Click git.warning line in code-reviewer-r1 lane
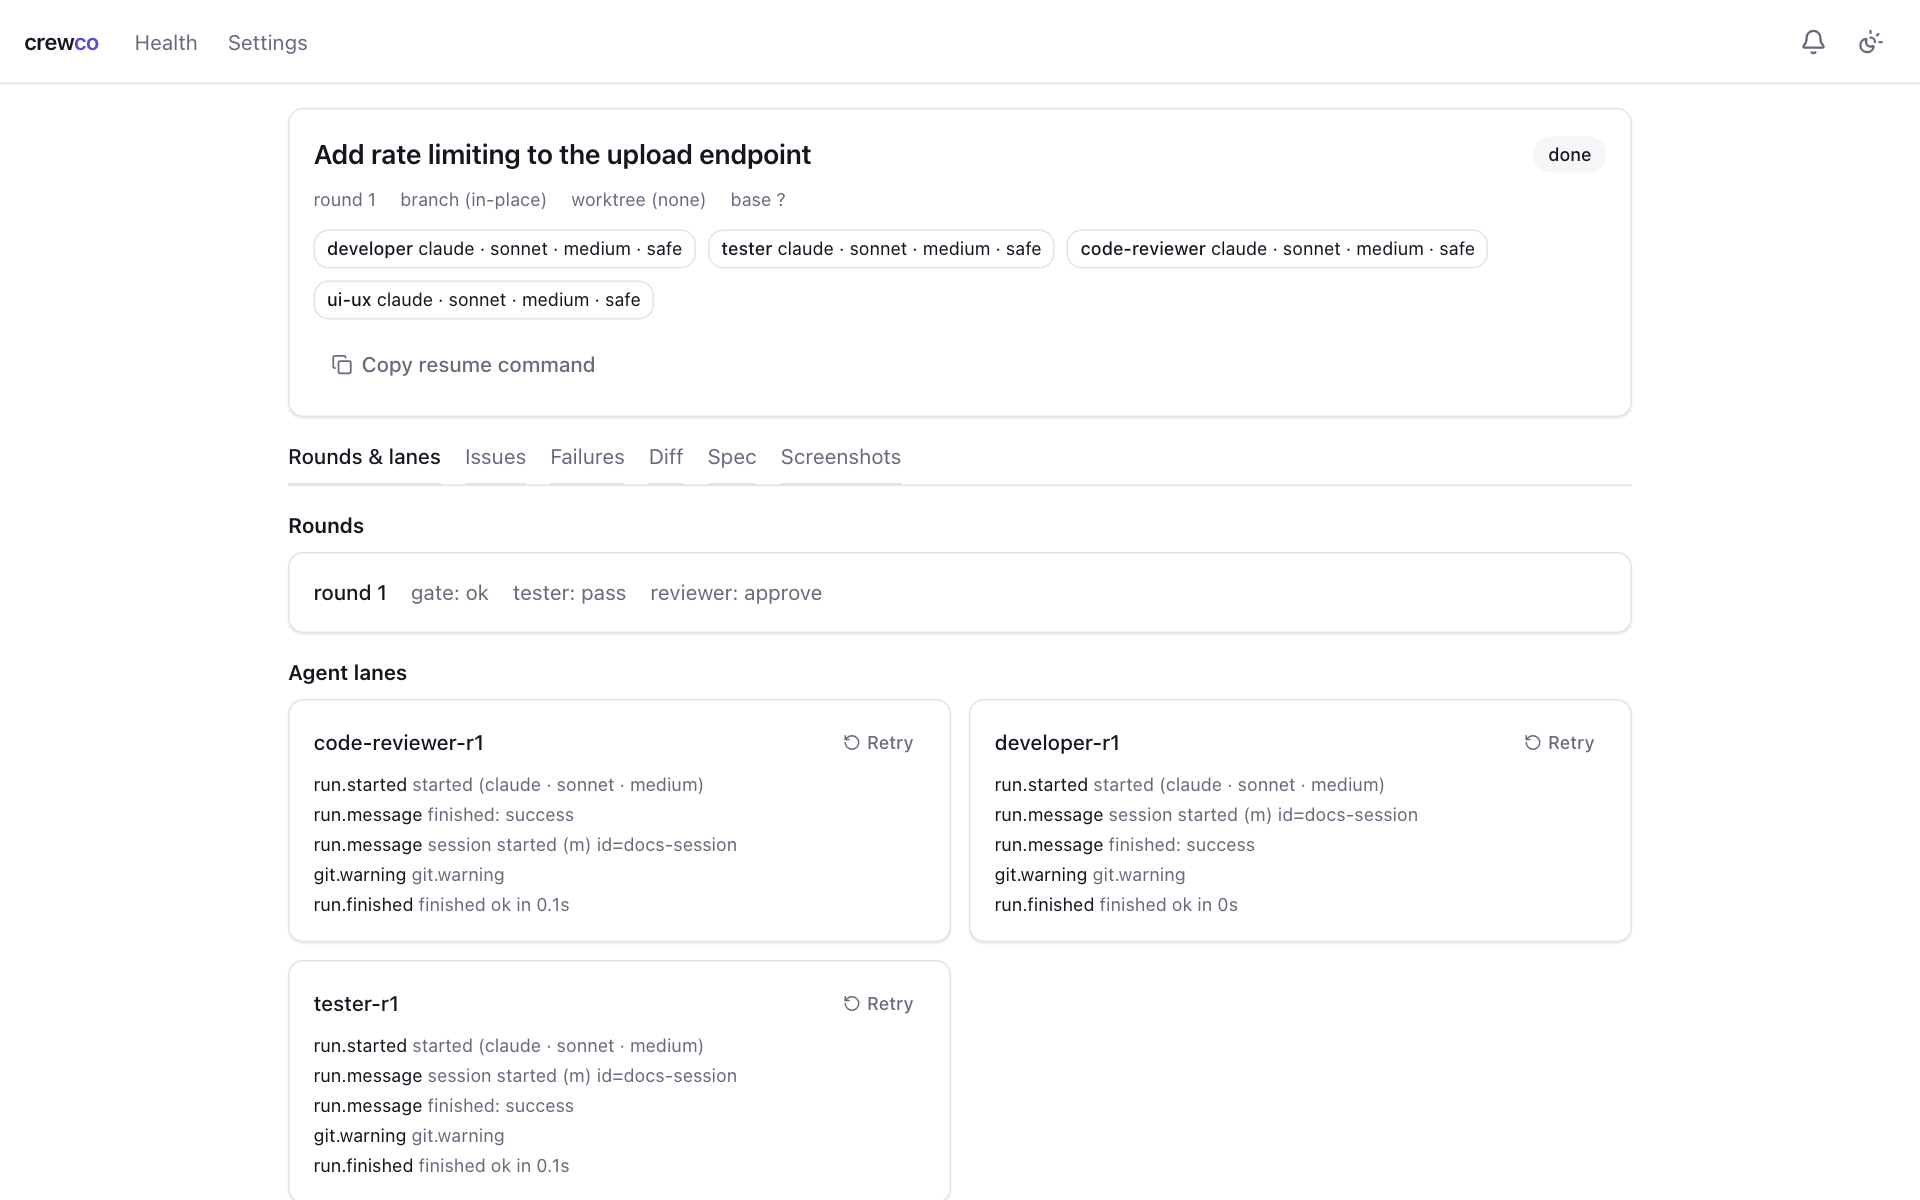The image size is (1920, 1200). (x=409, y=875)
